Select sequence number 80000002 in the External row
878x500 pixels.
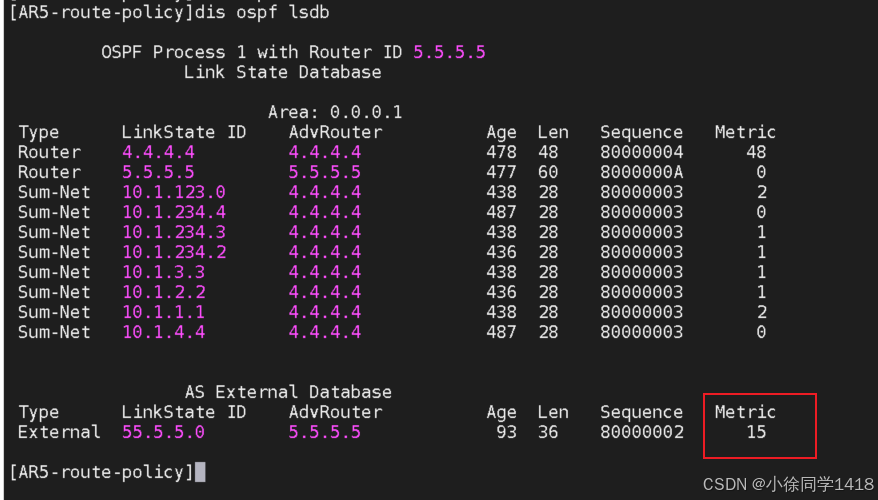click(642, 432)
